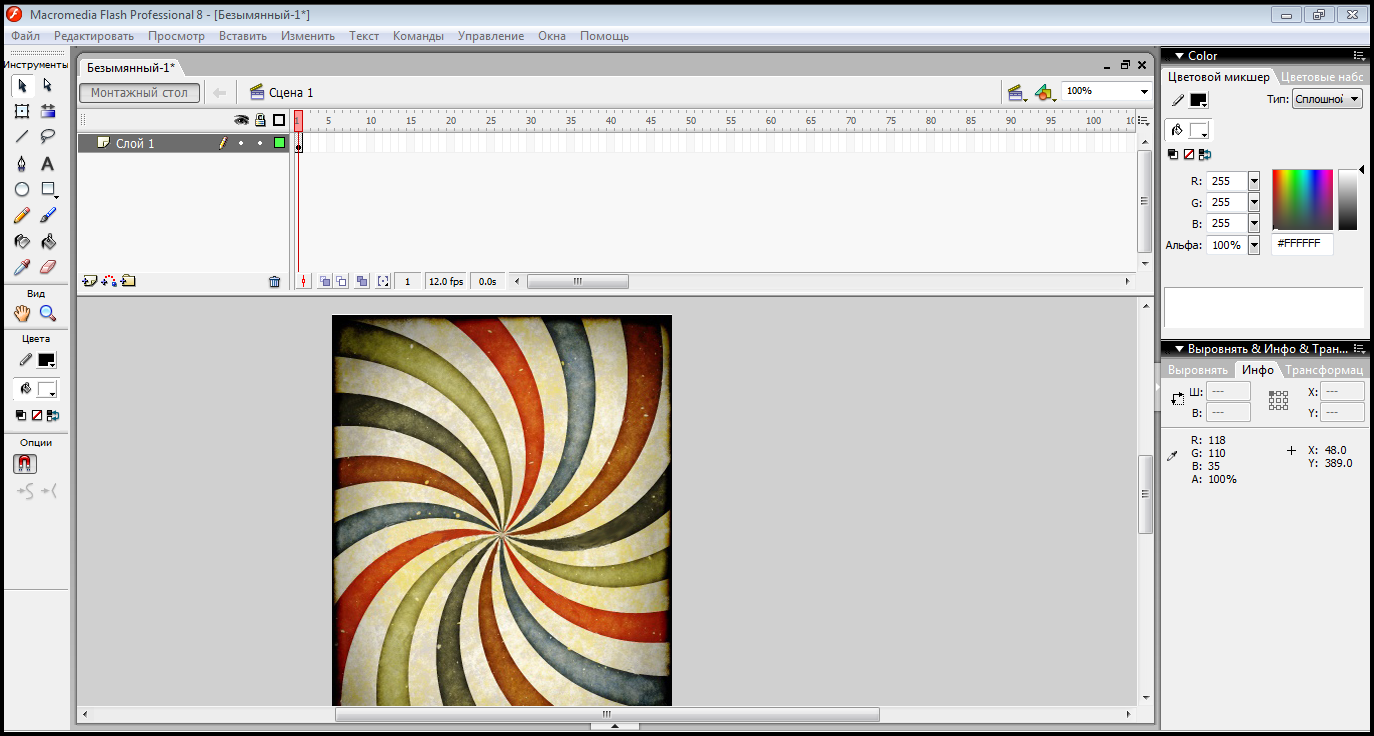The height and width of the screenshot is (736, 1374).
Task: Click No Color button in toolbox
Action: [x=37, y=415]
